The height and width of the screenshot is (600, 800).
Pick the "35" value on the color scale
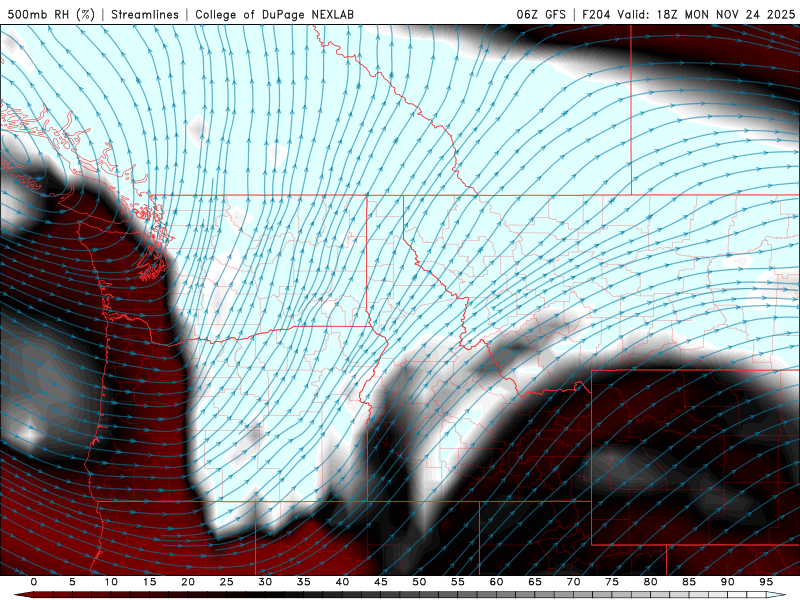pyautogui.click(x=304, y=582)
